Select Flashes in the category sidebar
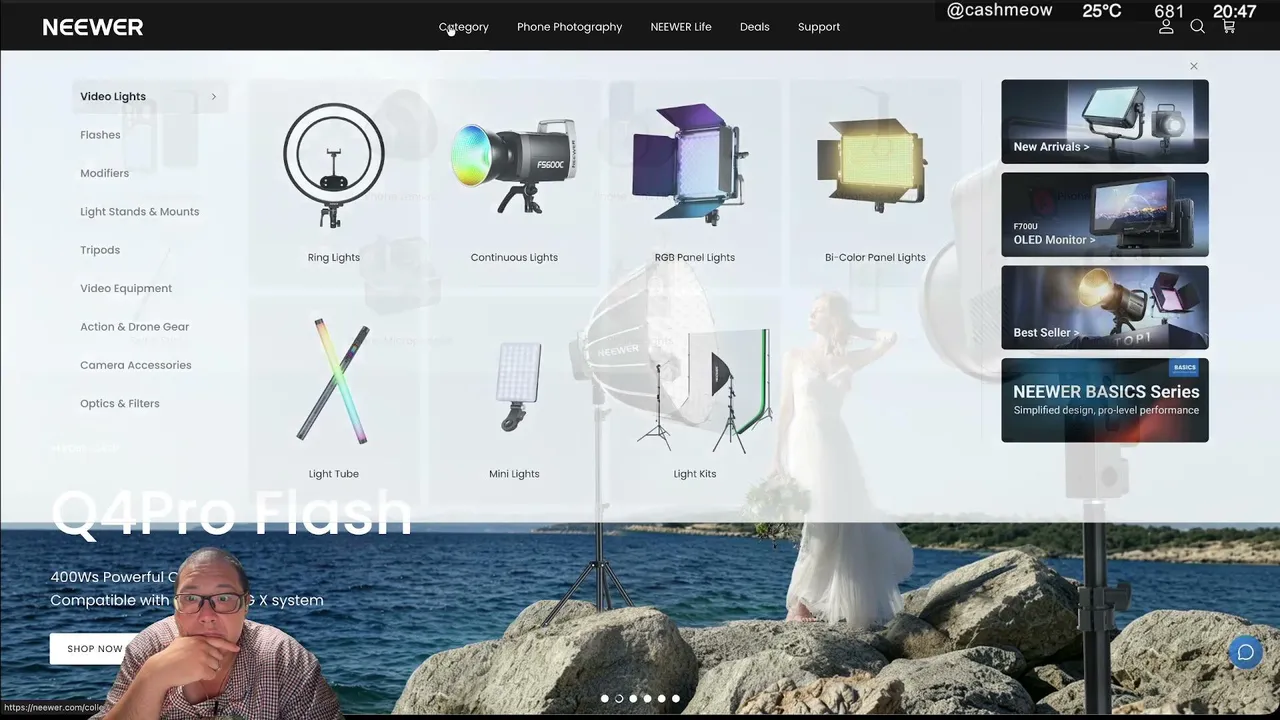The image size is (1280, 720). tap(100, 135)
